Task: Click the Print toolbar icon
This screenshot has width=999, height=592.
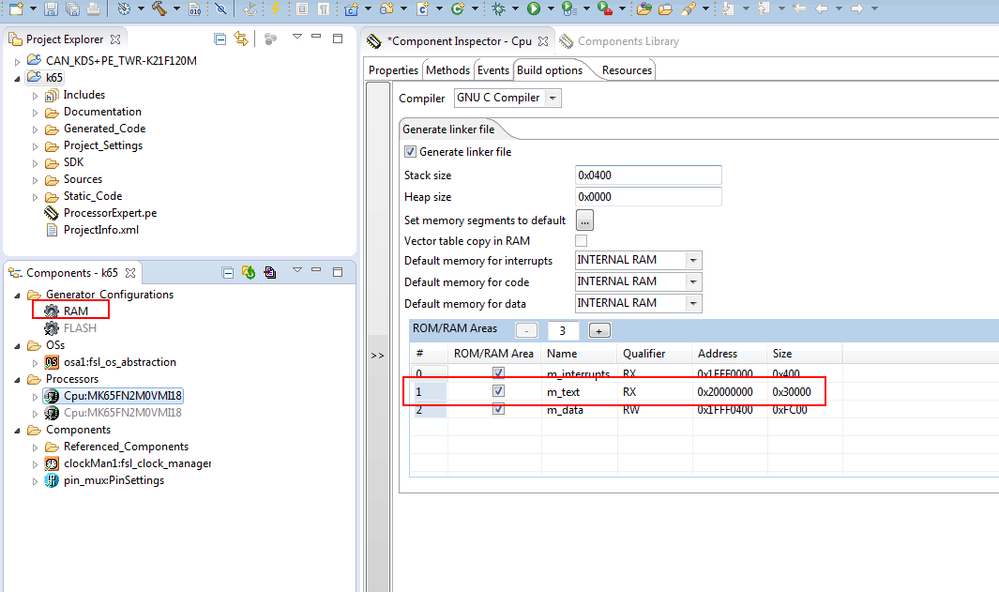Action: pyautogui.click(x=93, y=8)
